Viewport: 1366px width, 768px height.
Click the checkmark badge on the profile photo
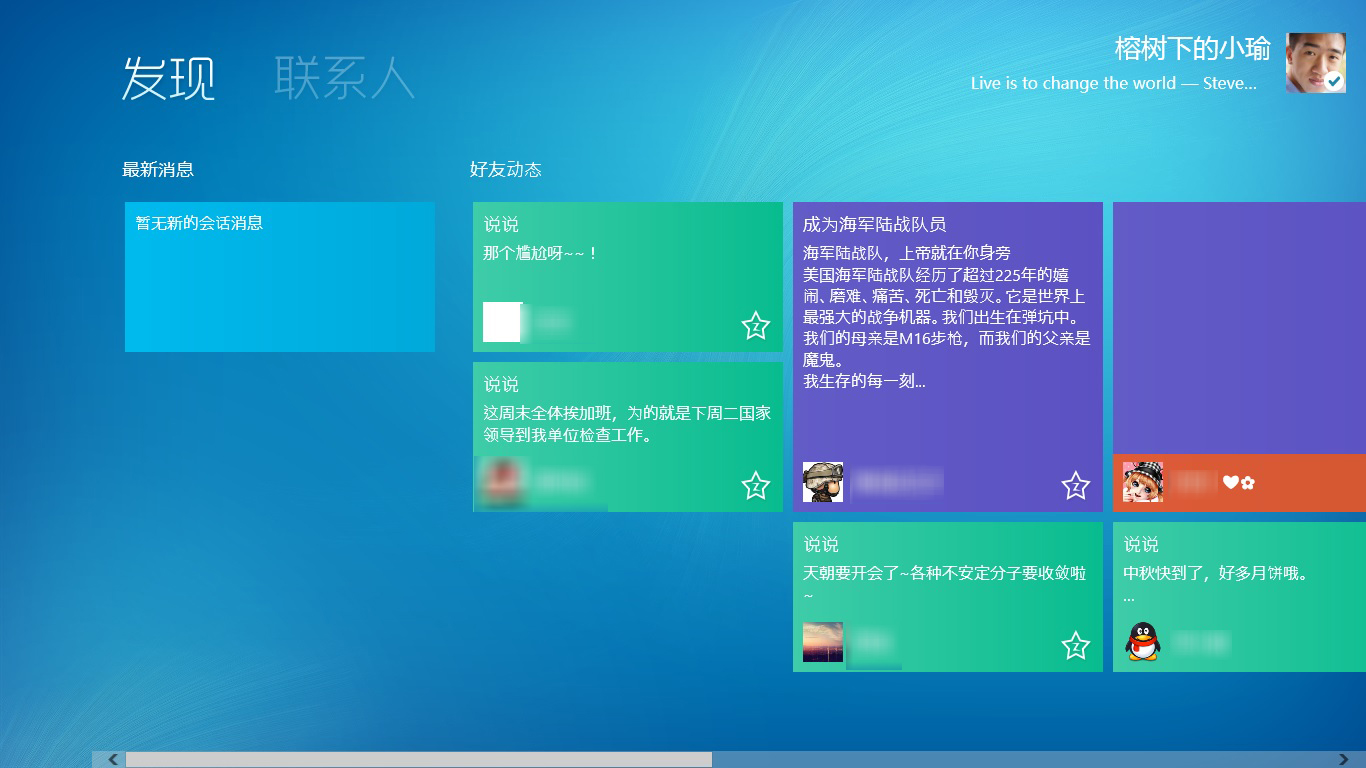pyautogui.click(x=1335, y=83)
